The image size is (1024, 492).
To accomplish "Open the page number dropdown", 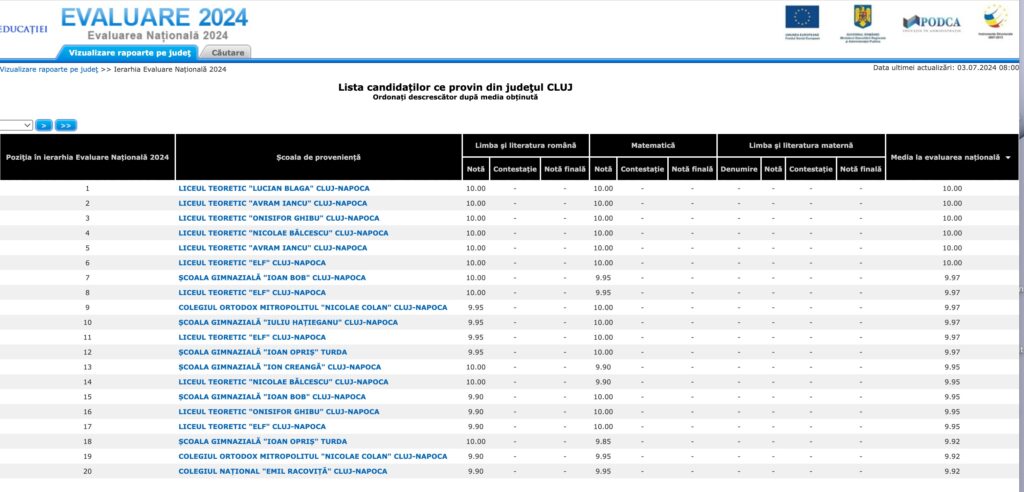I will [16, 125].
